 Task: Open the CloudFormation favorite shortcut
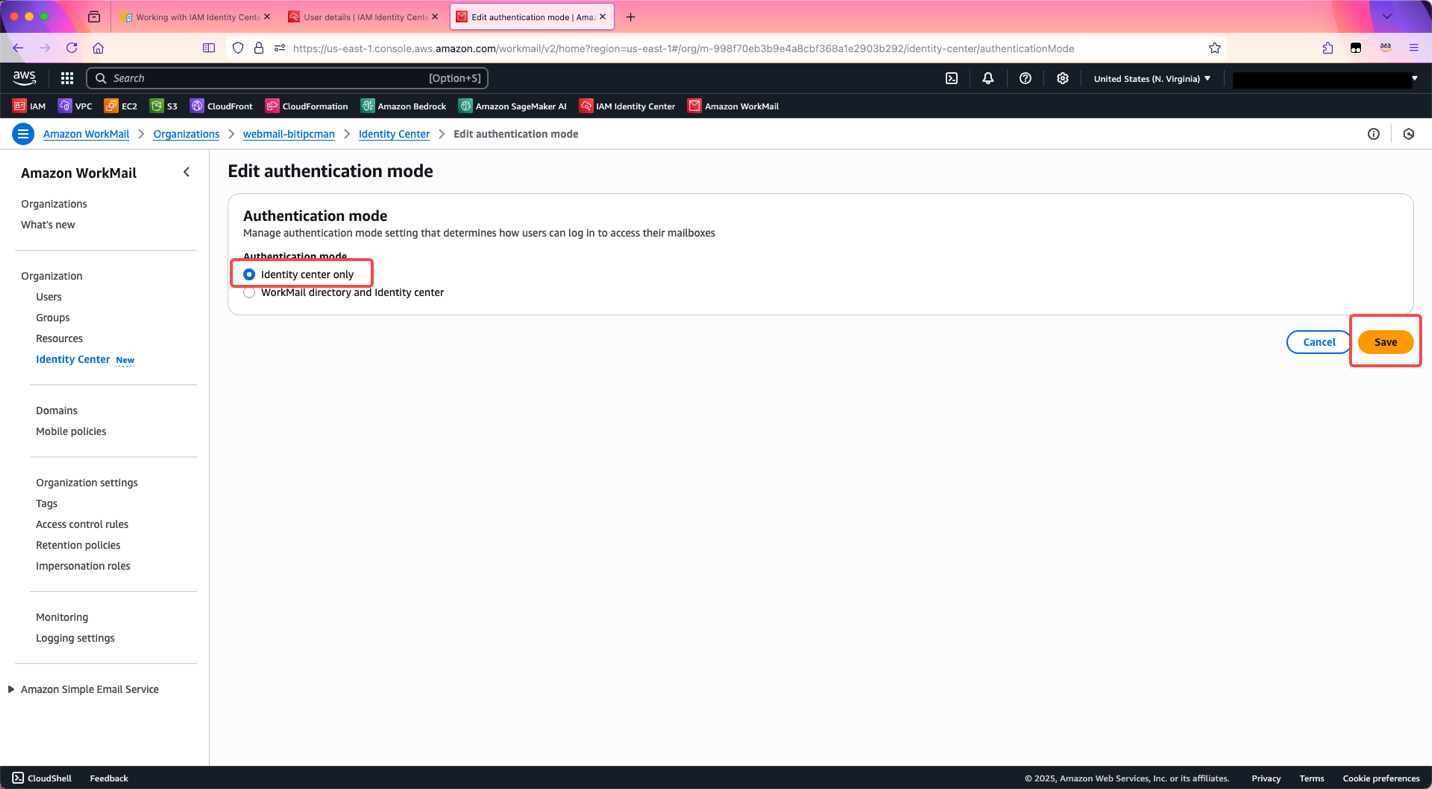coord(307,106)
